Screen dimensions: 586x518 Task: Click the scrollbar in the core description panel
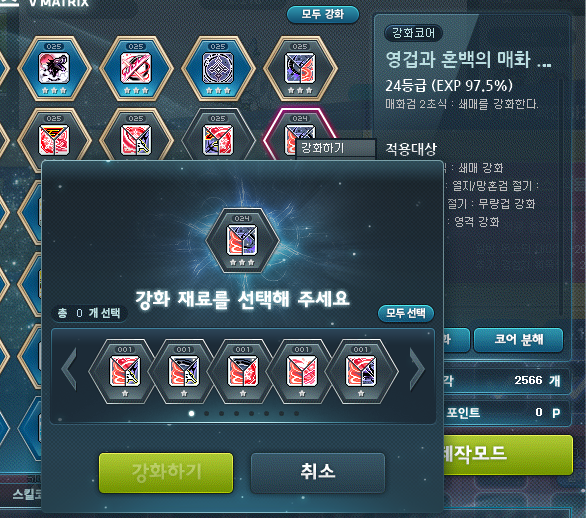tap(561, 198)
